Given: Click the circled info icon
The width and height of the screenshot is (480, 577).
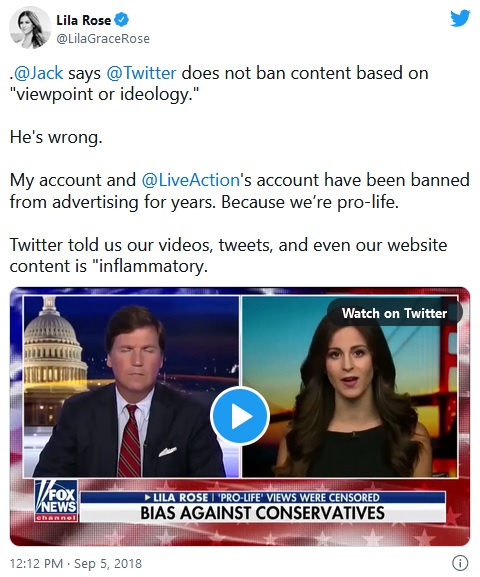Looking at the screenshot, I should 460,563.
